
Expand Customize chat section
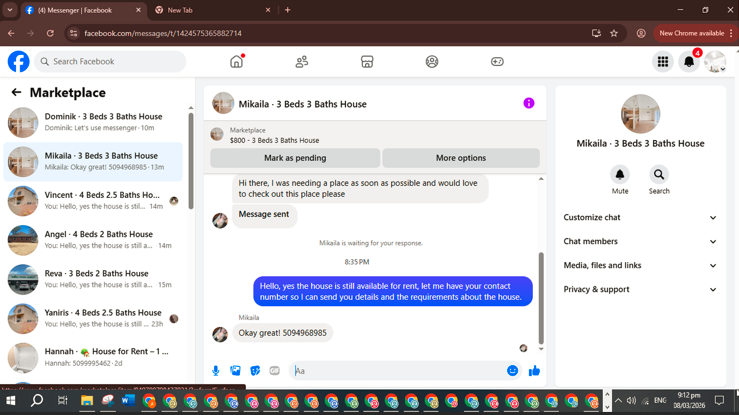coord(640,217)
